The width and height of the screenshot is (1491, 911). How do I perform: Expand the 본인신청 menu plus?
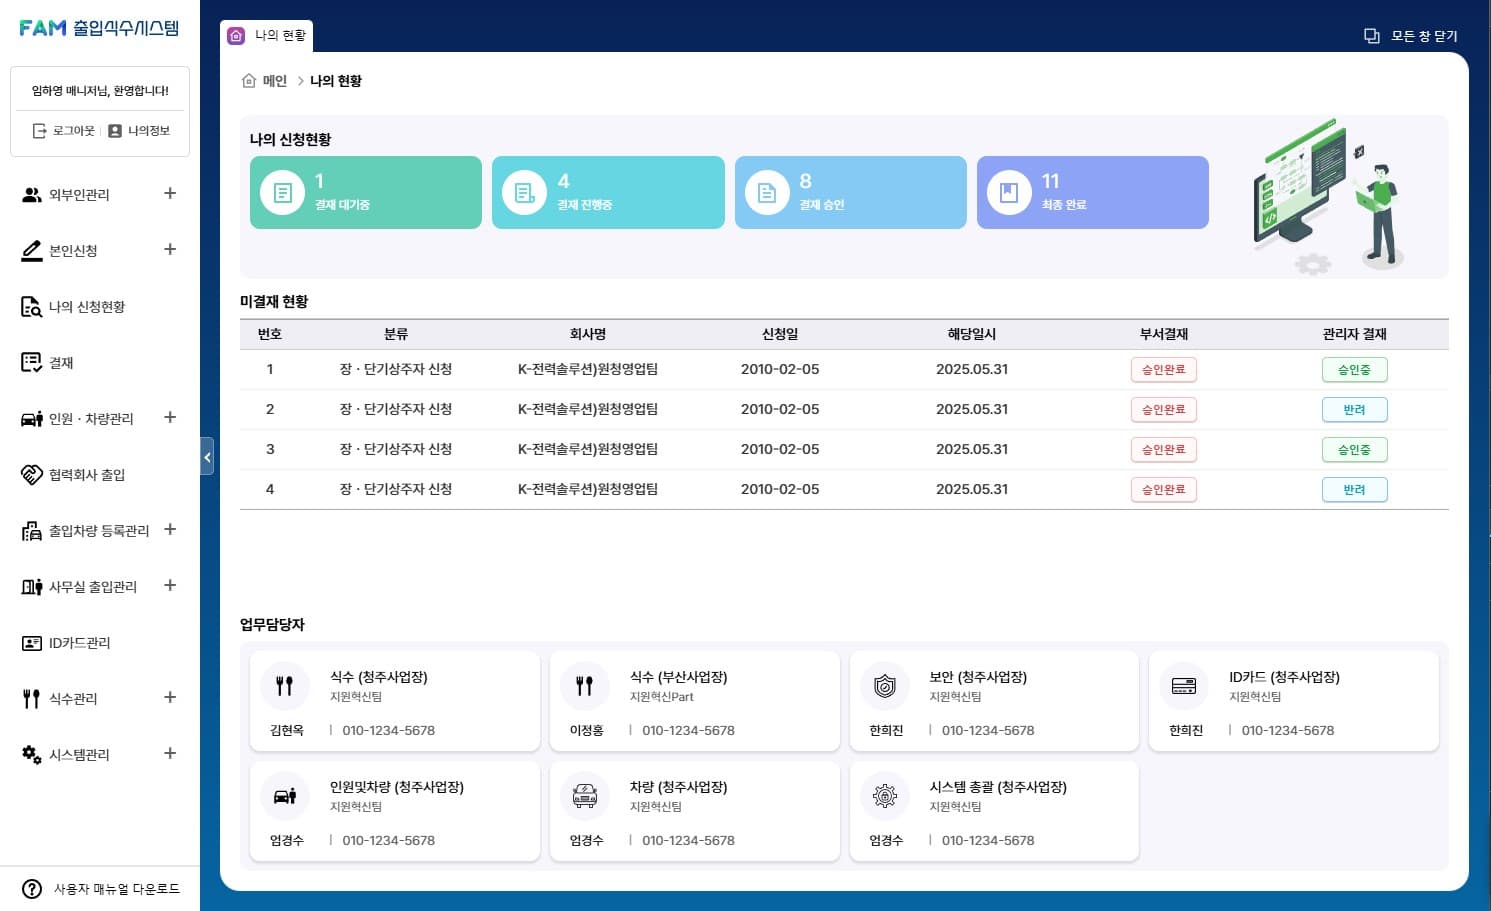coord(170,249)
